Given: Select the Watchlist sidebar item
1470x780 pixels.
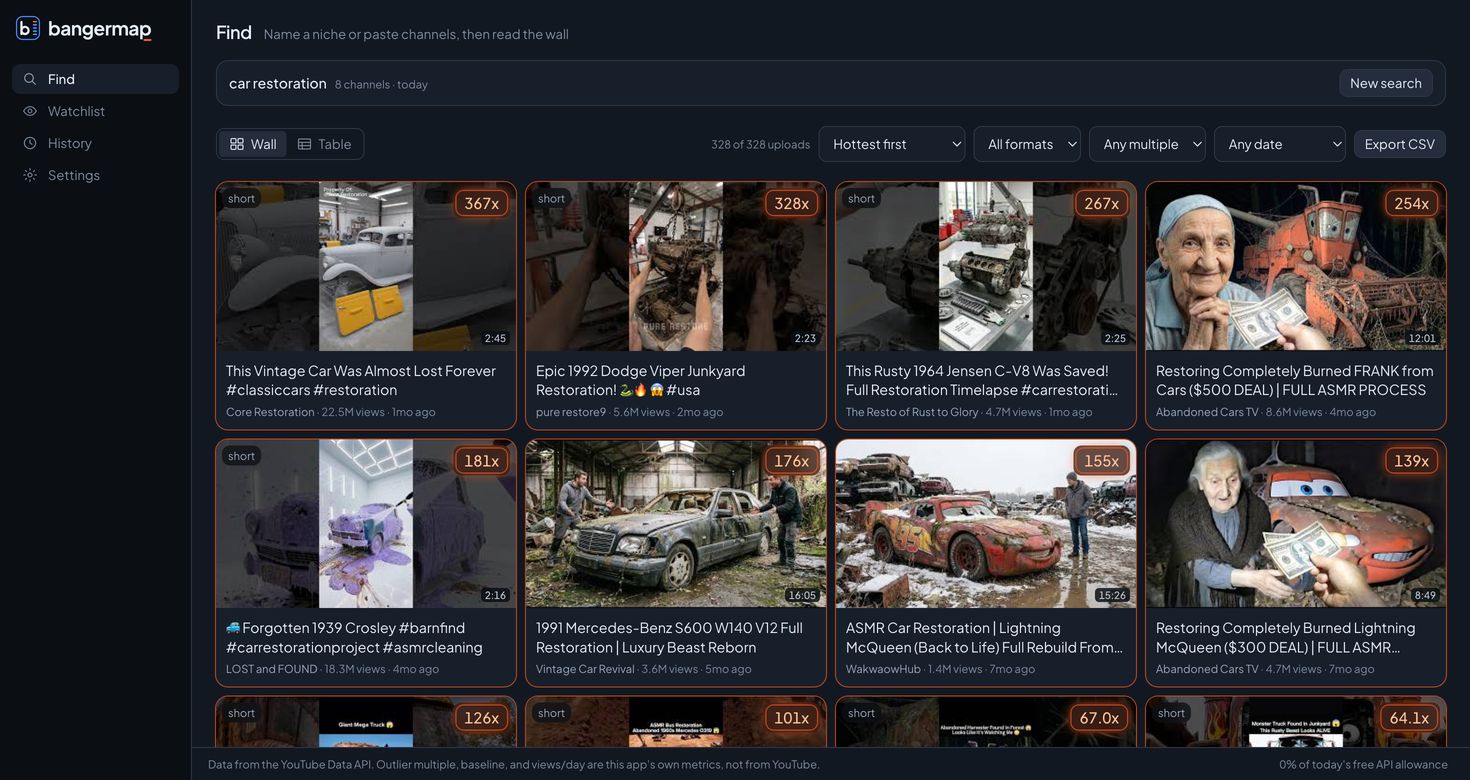Looking at the screenshot, I should click(x=95, y=111).
